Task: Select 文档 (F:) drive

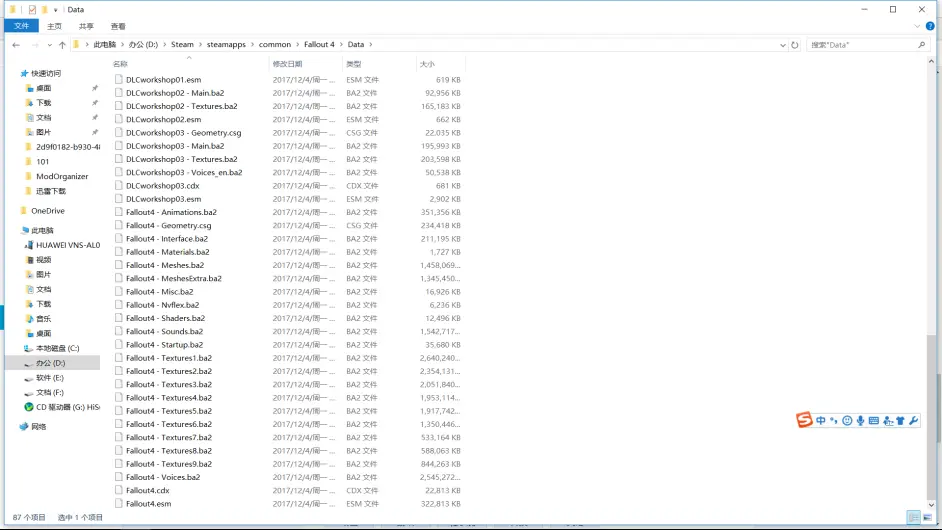Action: pos(49,392)
